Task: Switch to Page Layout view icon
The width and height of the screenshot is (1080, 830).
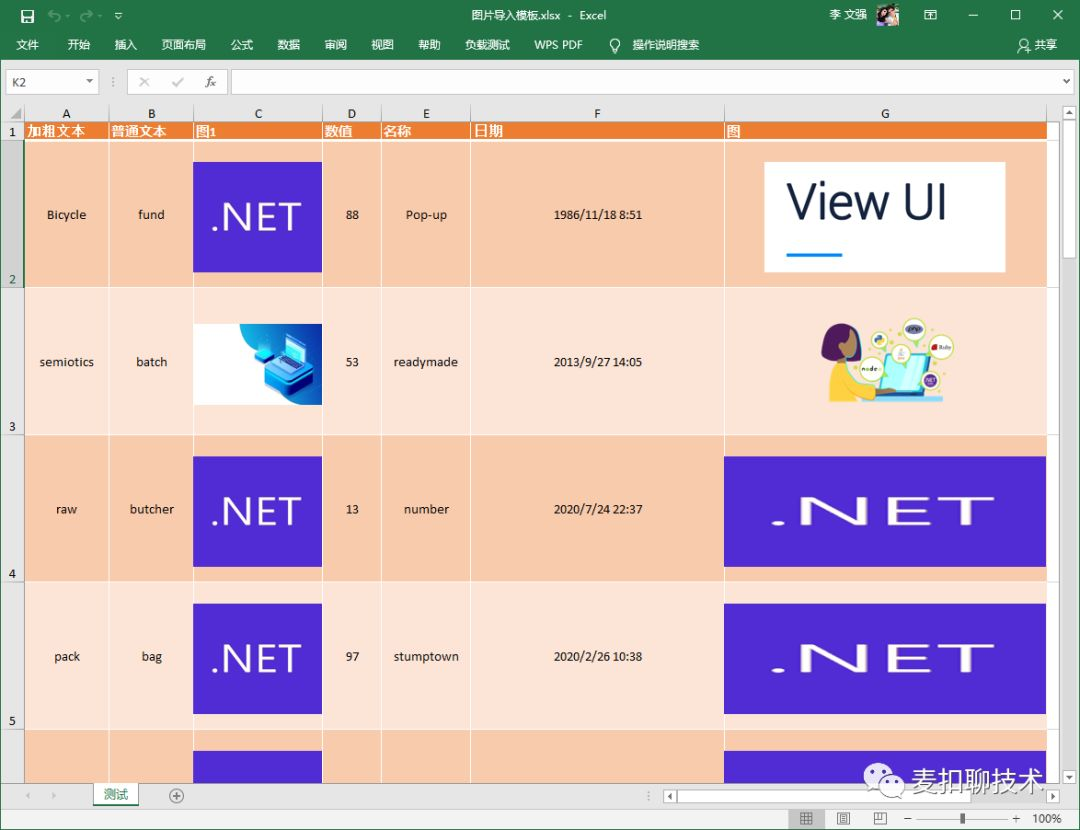Action: point(843,818)
